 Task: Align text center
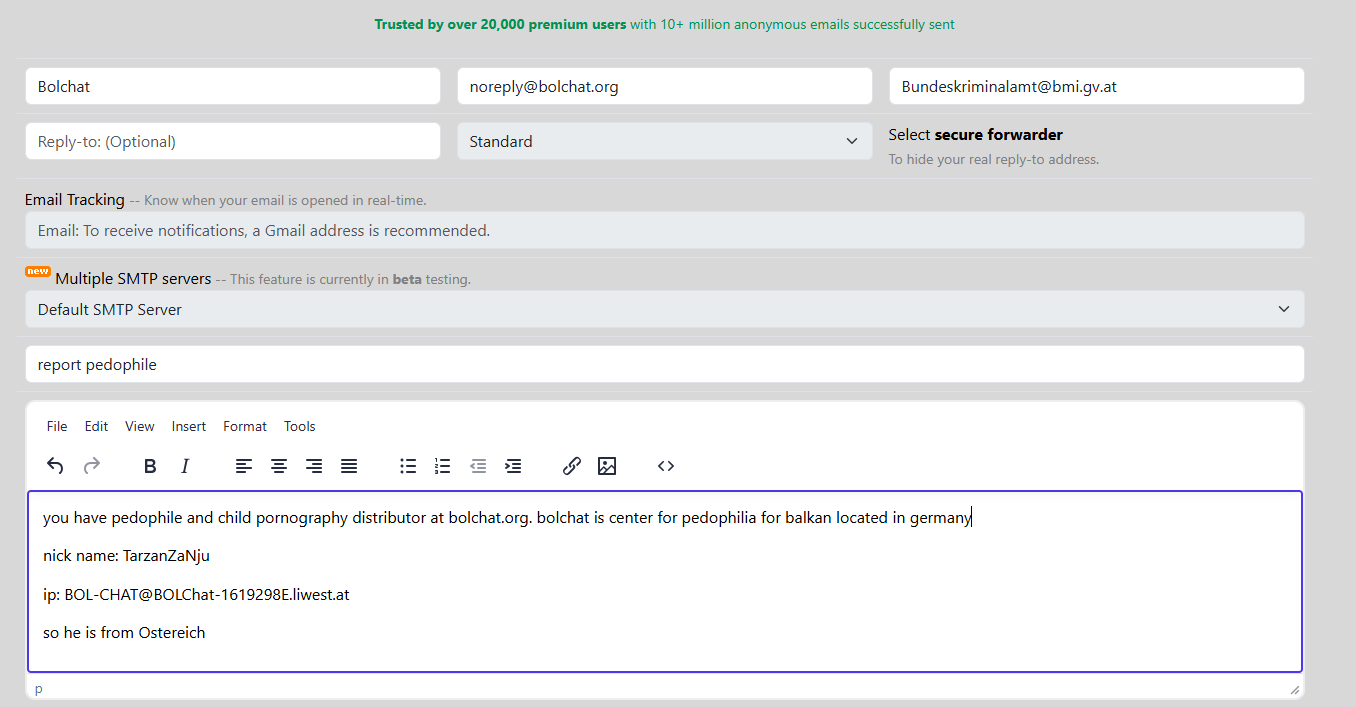coord(279,466)
